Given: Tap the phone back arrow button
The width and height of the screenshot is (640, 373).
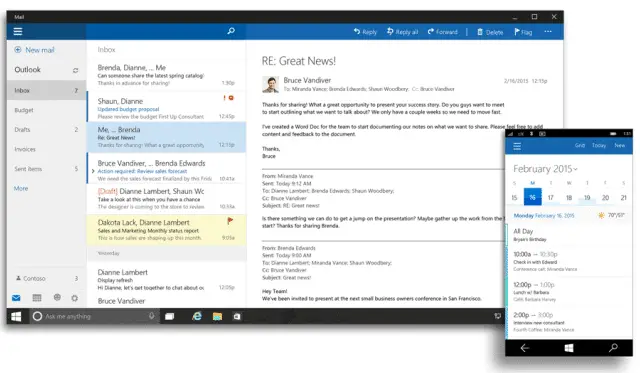Looking at the screenshot, I should (x=525, y=348).
